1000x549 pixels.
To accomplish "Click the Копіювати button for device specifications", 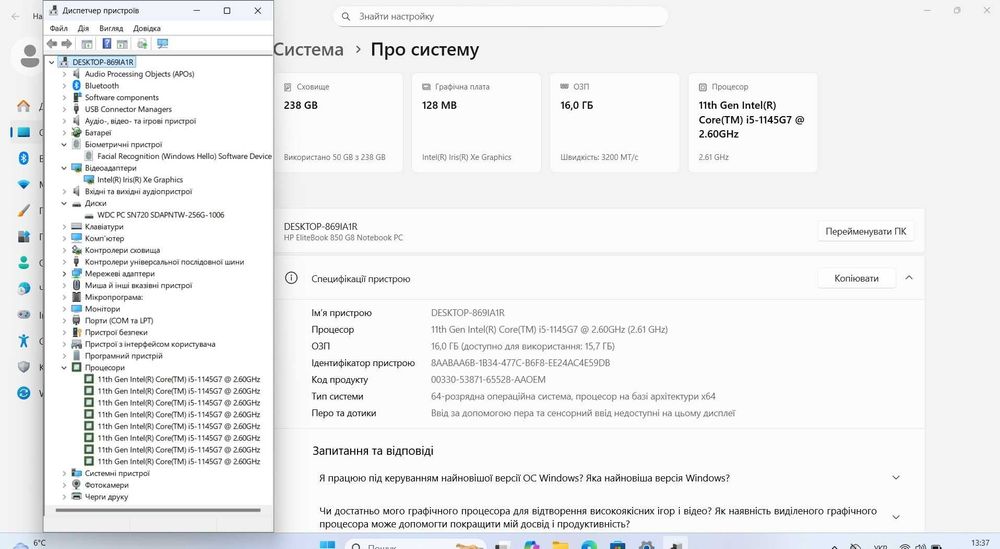I will point(856,278).
